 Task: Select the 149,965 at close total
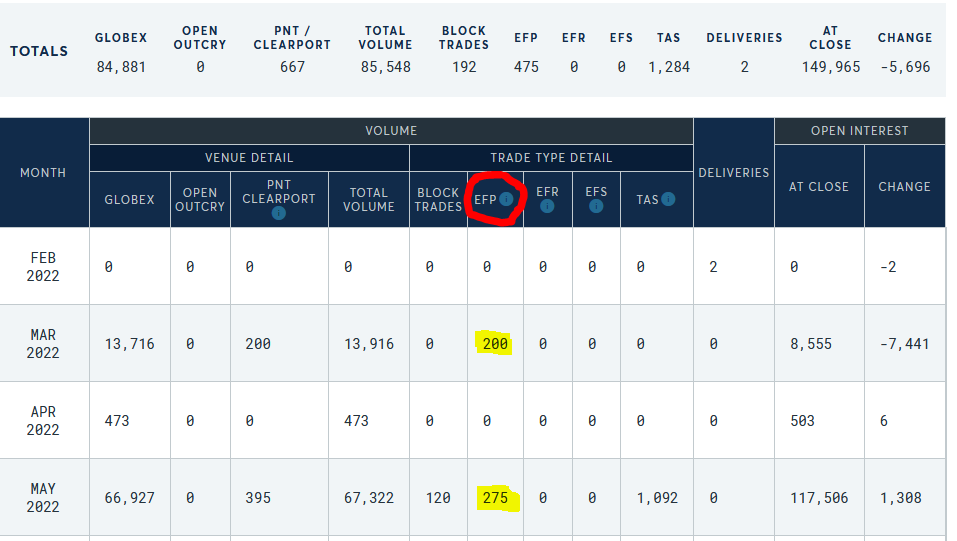point(831,67)
